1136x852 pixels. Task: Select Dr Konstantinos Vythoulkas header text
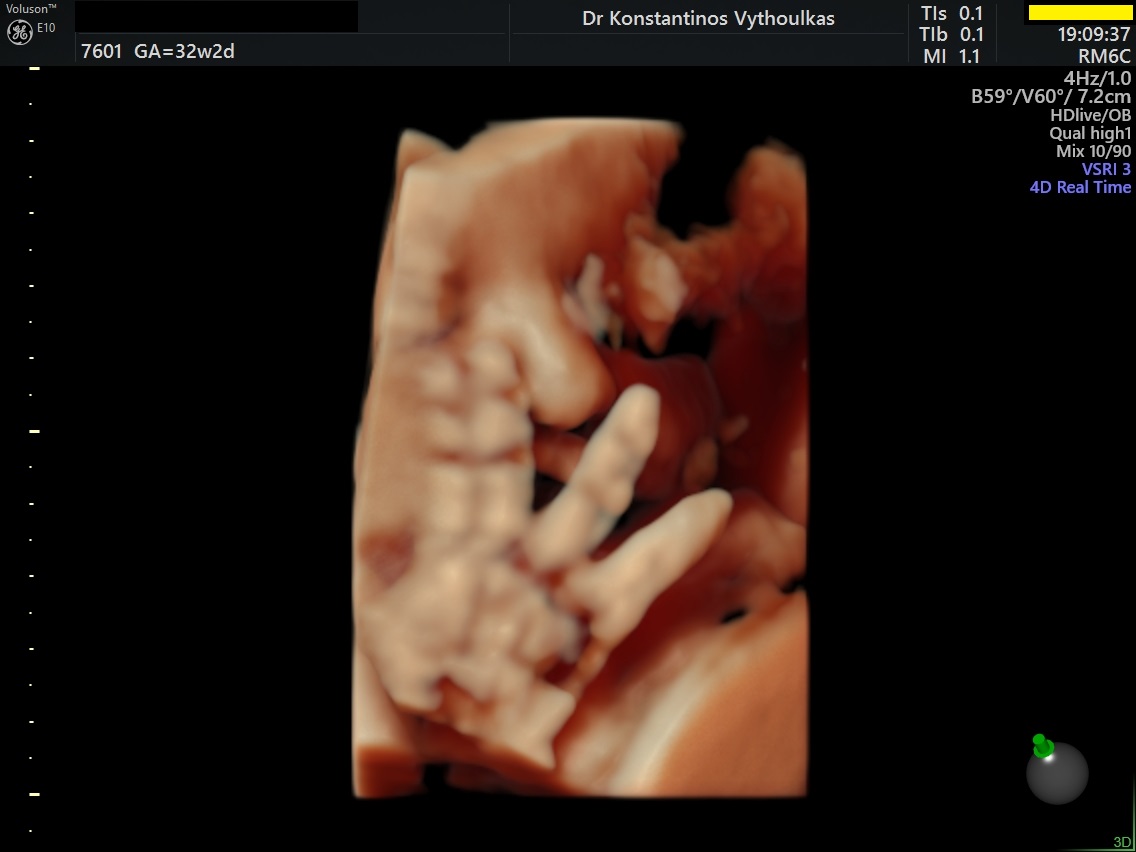tap(708, 19)
